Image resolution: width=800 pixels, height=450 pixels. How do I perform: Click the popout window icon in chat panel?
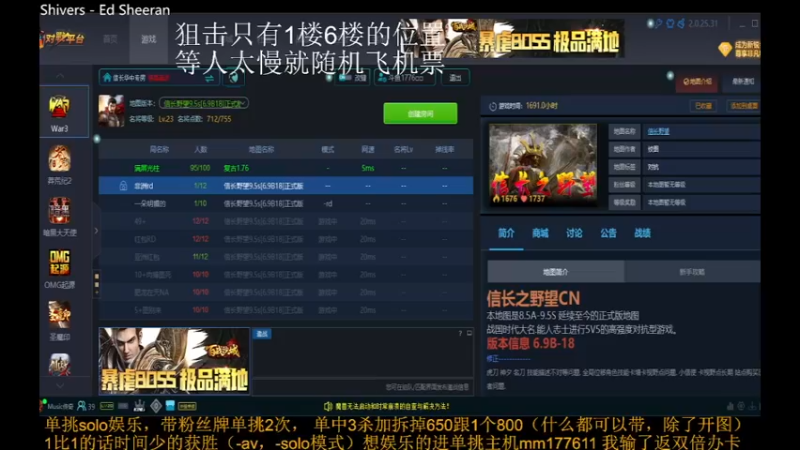(469, 333)
